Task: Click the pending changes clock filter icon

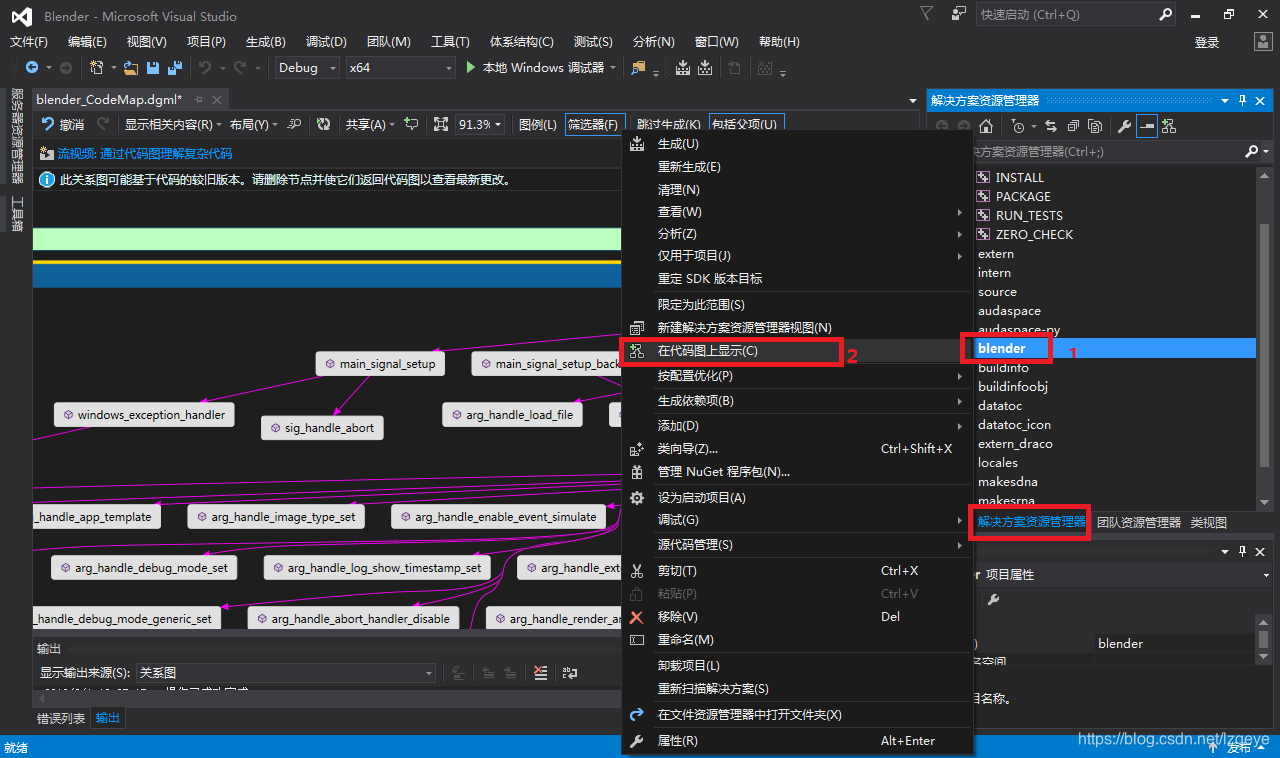Action: click(x=1017, y=126)
